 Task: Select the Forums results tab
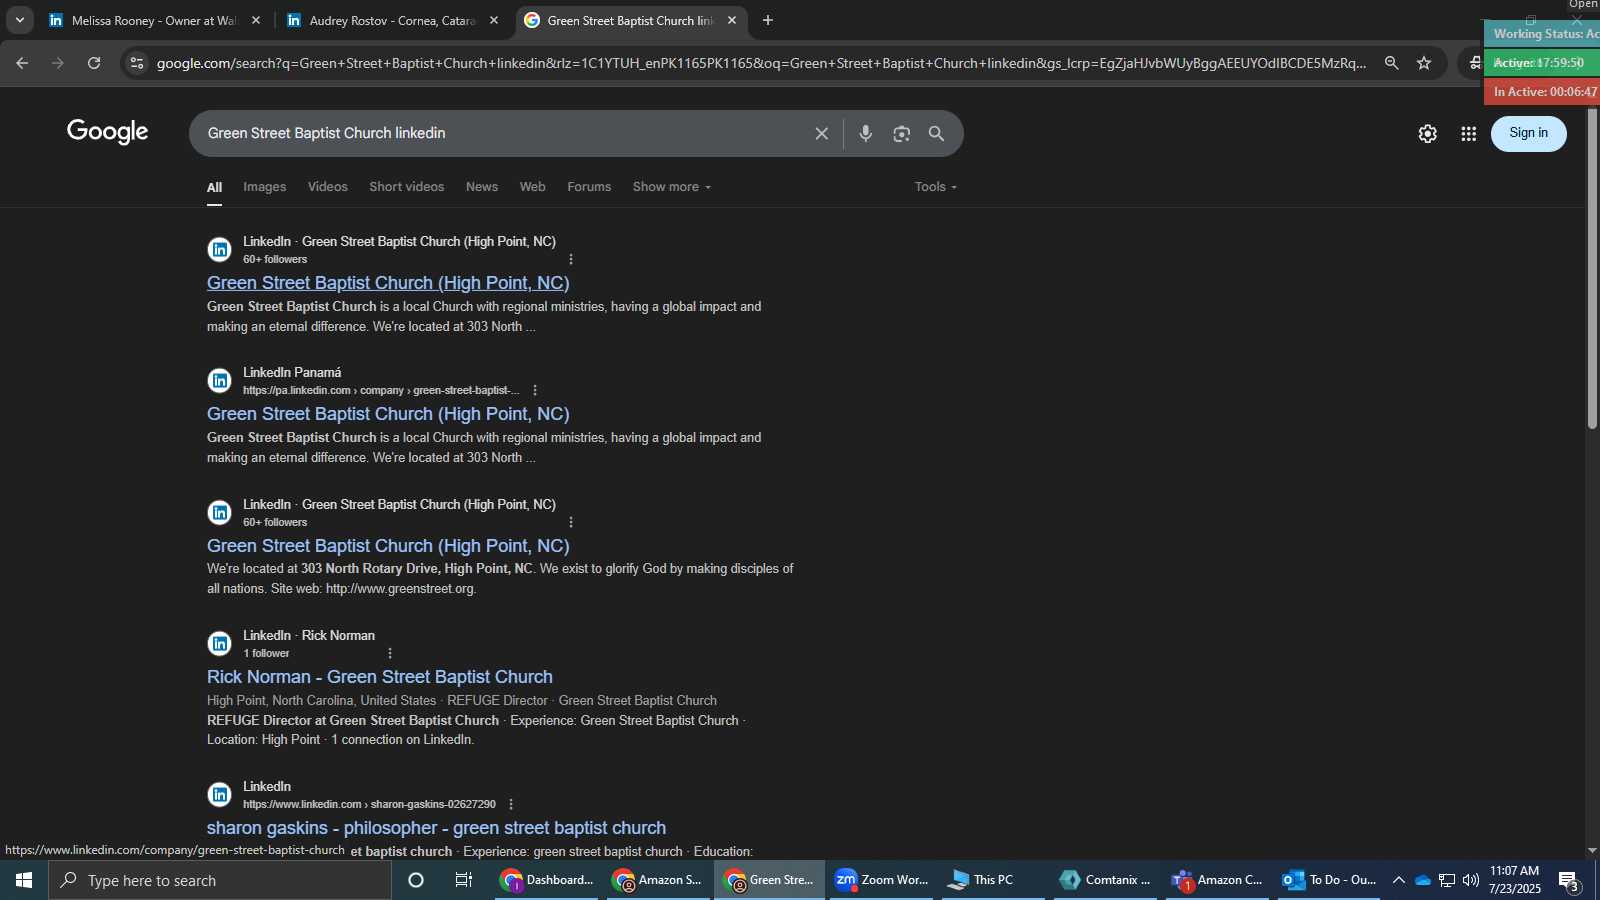(589, 187)
